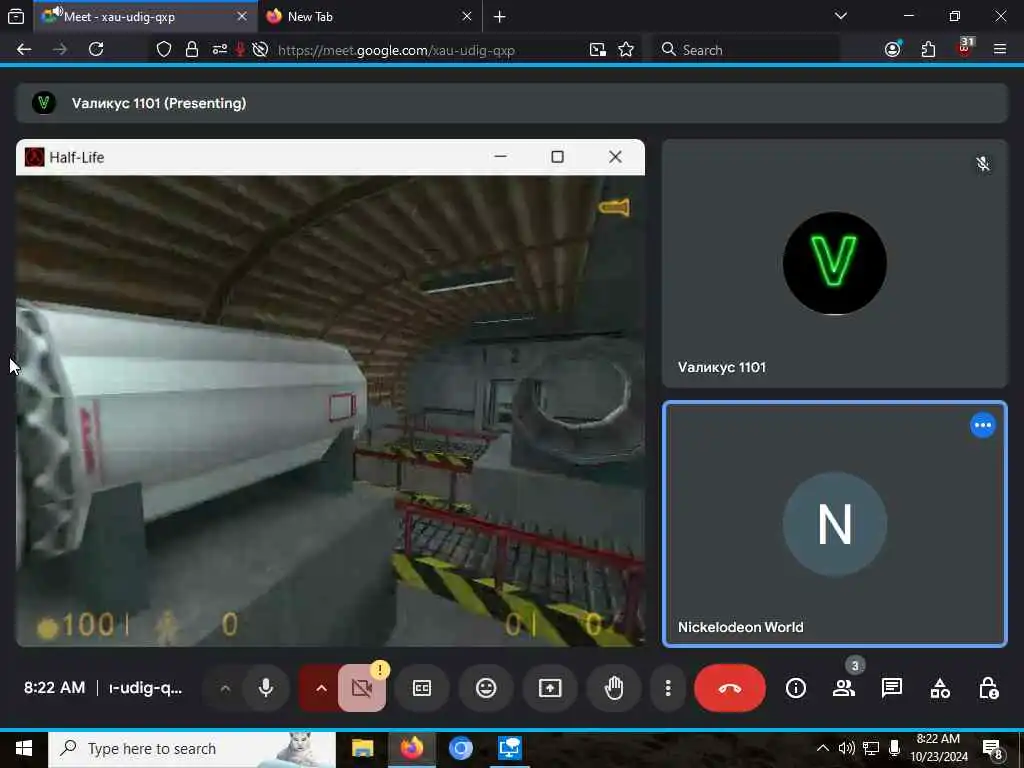Open the Extensions puzzle icon
1024x768 pixels.
[x=928, y=50]
